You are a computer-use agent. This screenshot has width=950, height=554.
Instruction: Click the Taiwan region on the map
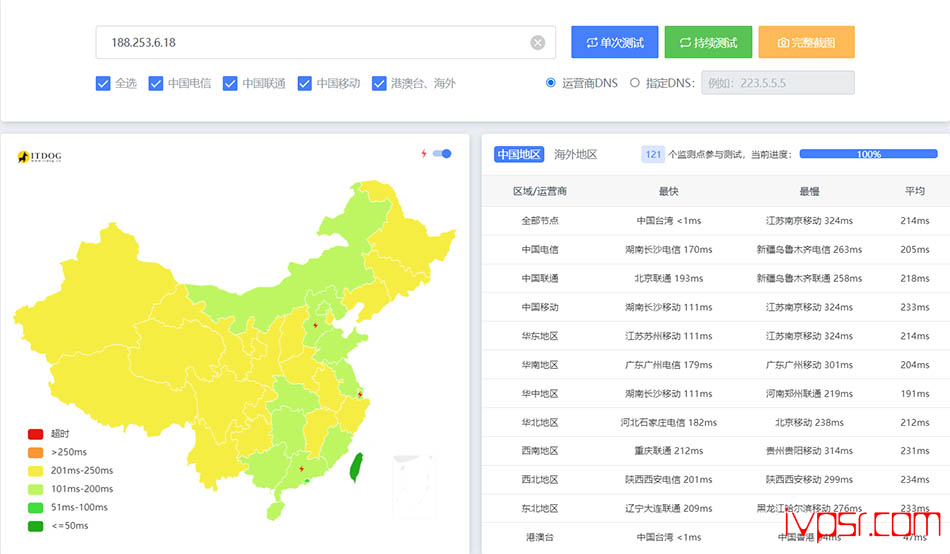356,467
